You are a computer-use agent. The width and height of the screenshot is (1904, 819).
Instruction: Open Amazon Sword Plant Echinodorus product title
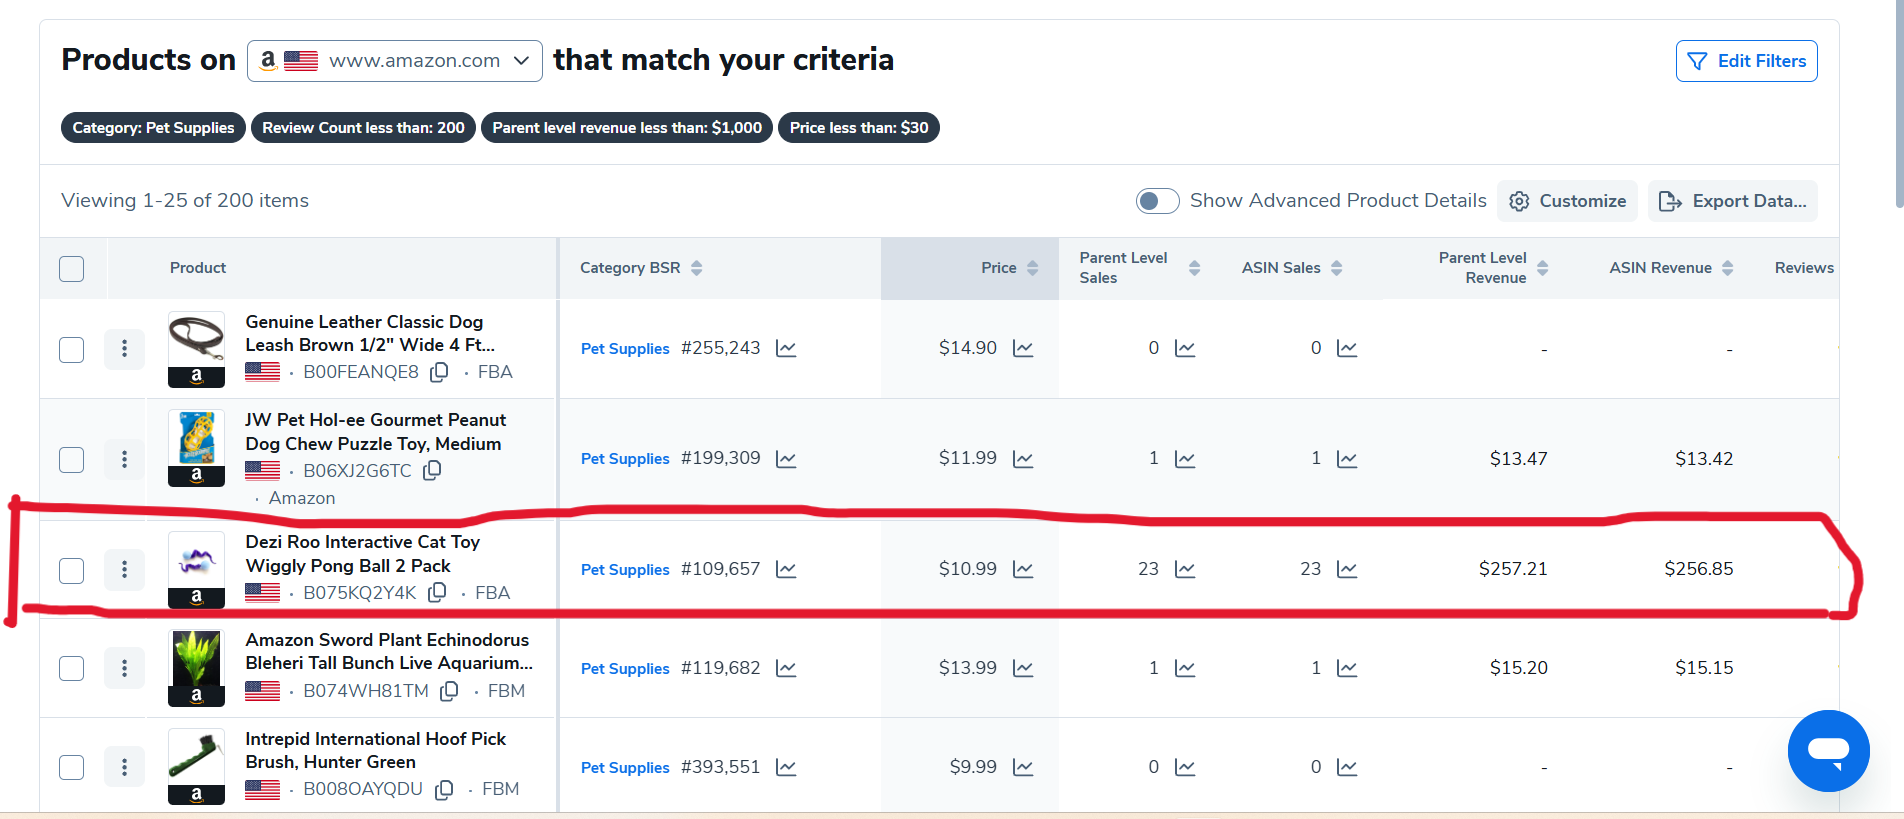[389, 651]
